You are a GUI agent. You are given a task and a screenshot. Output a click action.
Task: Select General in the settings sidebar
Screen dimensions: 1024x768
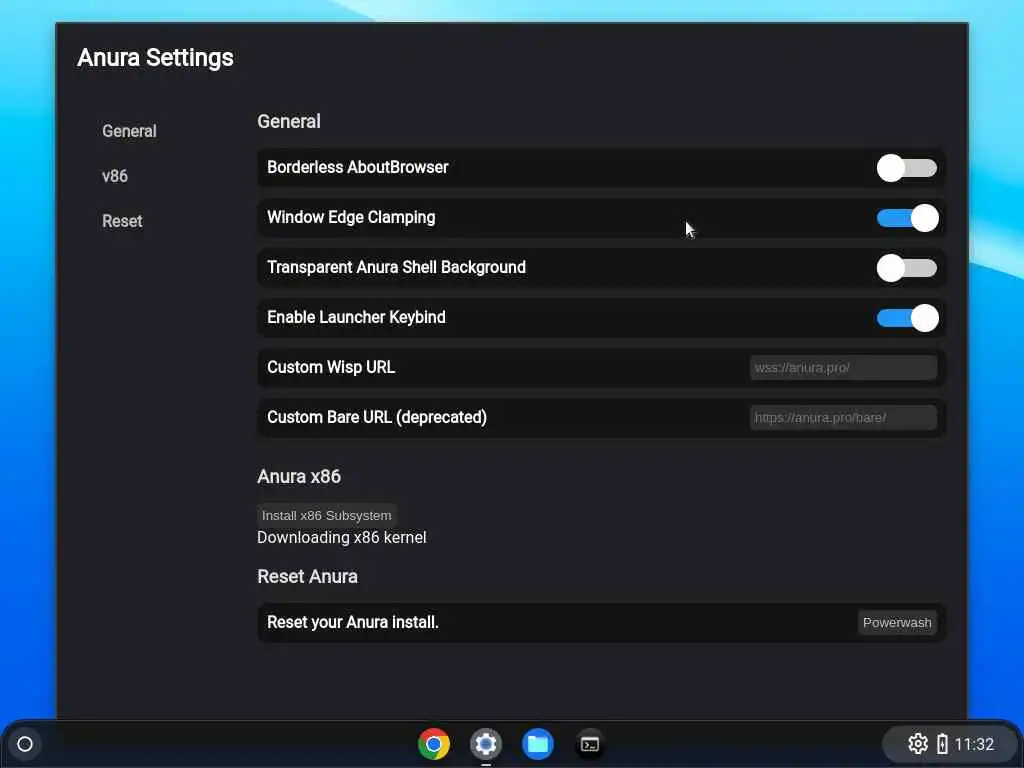pyautogui.click(x=129, y=131)
